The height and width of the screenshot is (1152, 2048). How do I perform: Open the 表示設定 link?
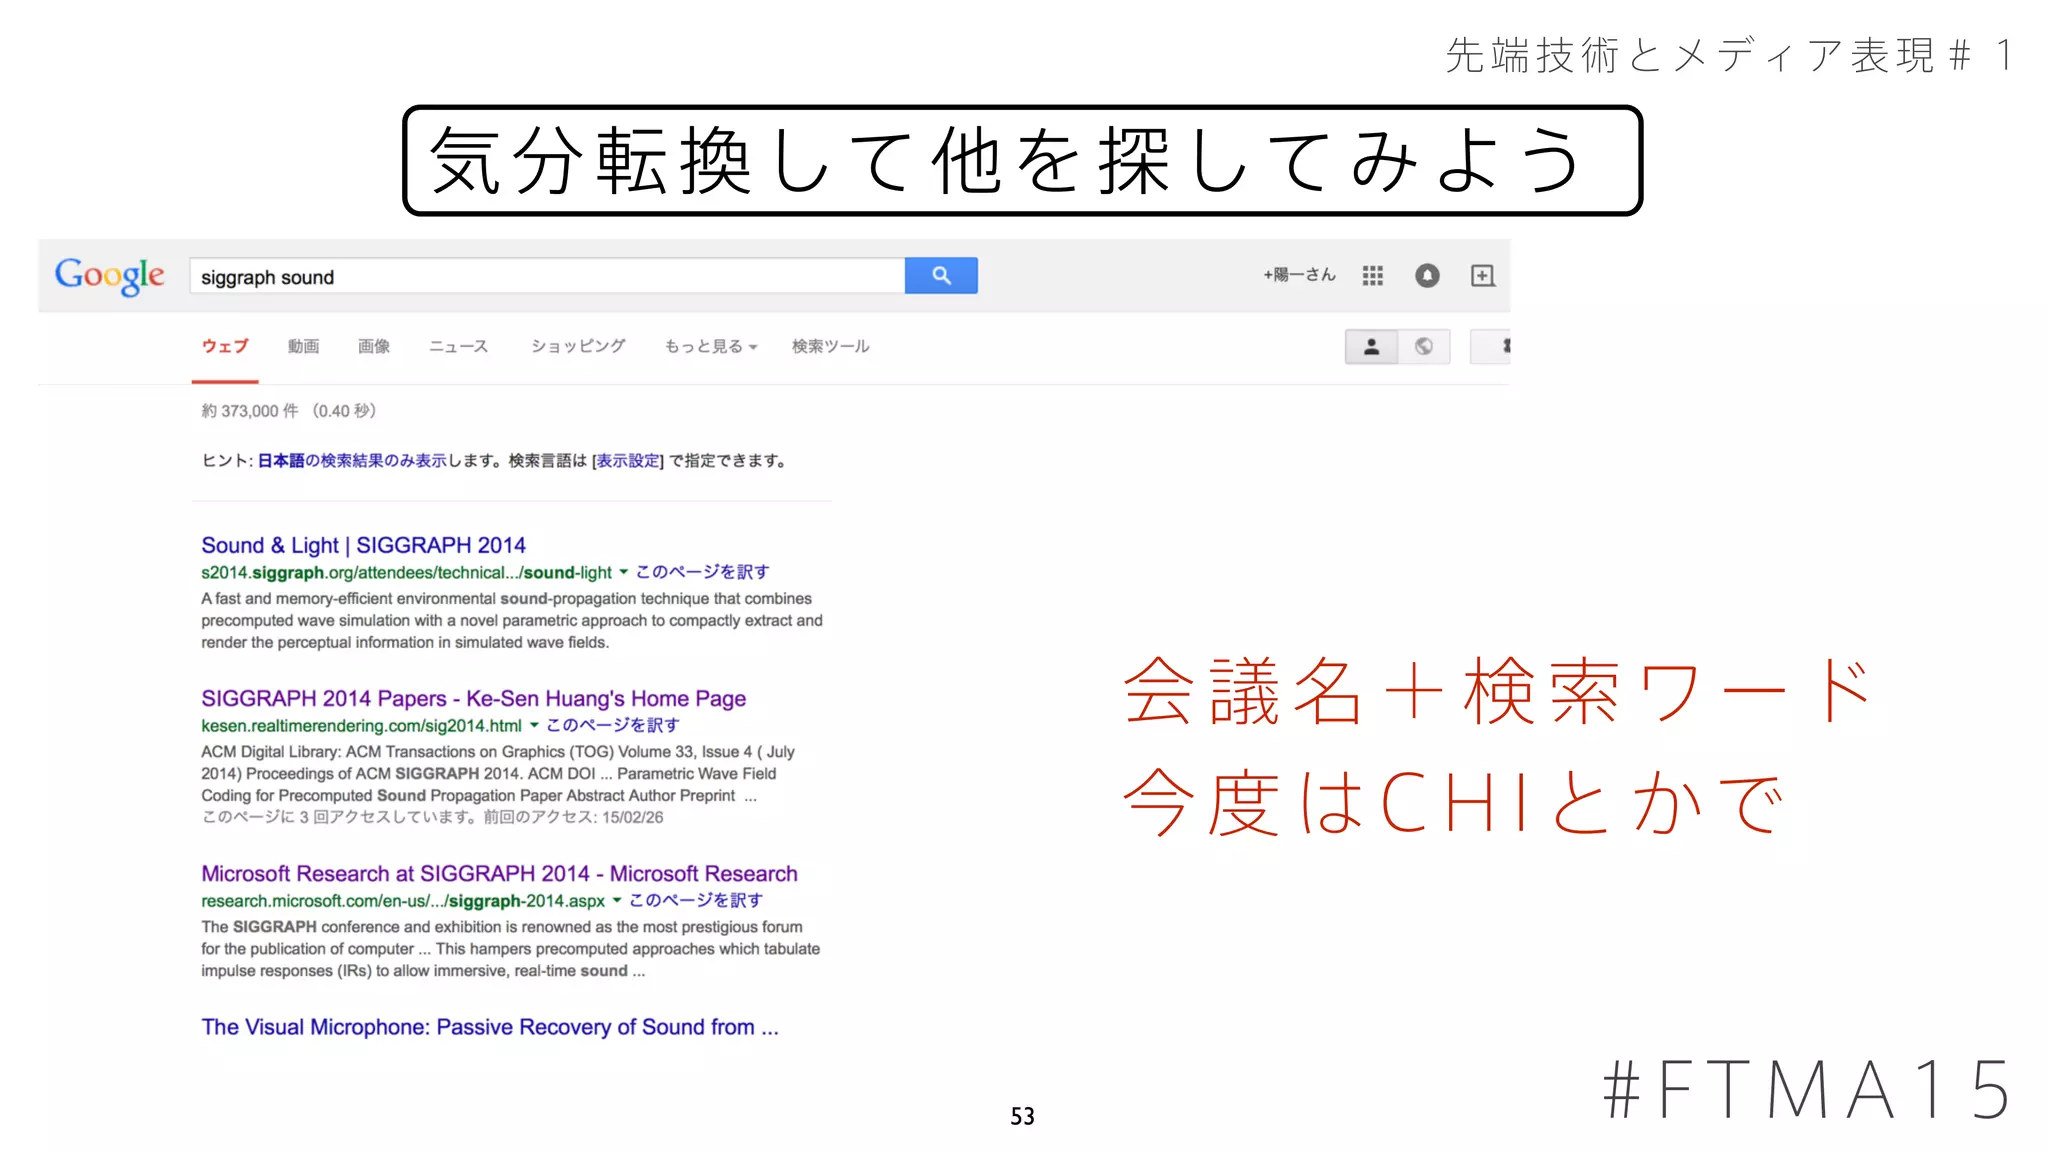(x=628, y=461)
